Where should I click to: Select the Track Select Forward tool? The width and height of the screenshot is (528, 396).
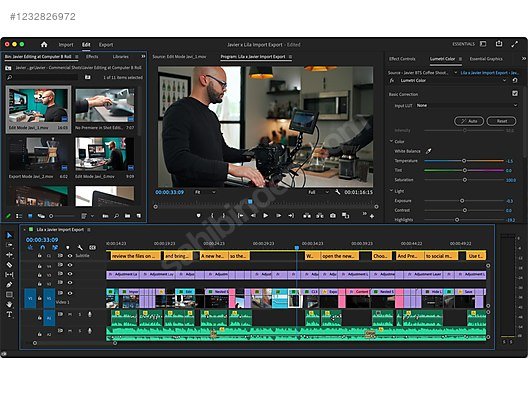pos(9,245)
